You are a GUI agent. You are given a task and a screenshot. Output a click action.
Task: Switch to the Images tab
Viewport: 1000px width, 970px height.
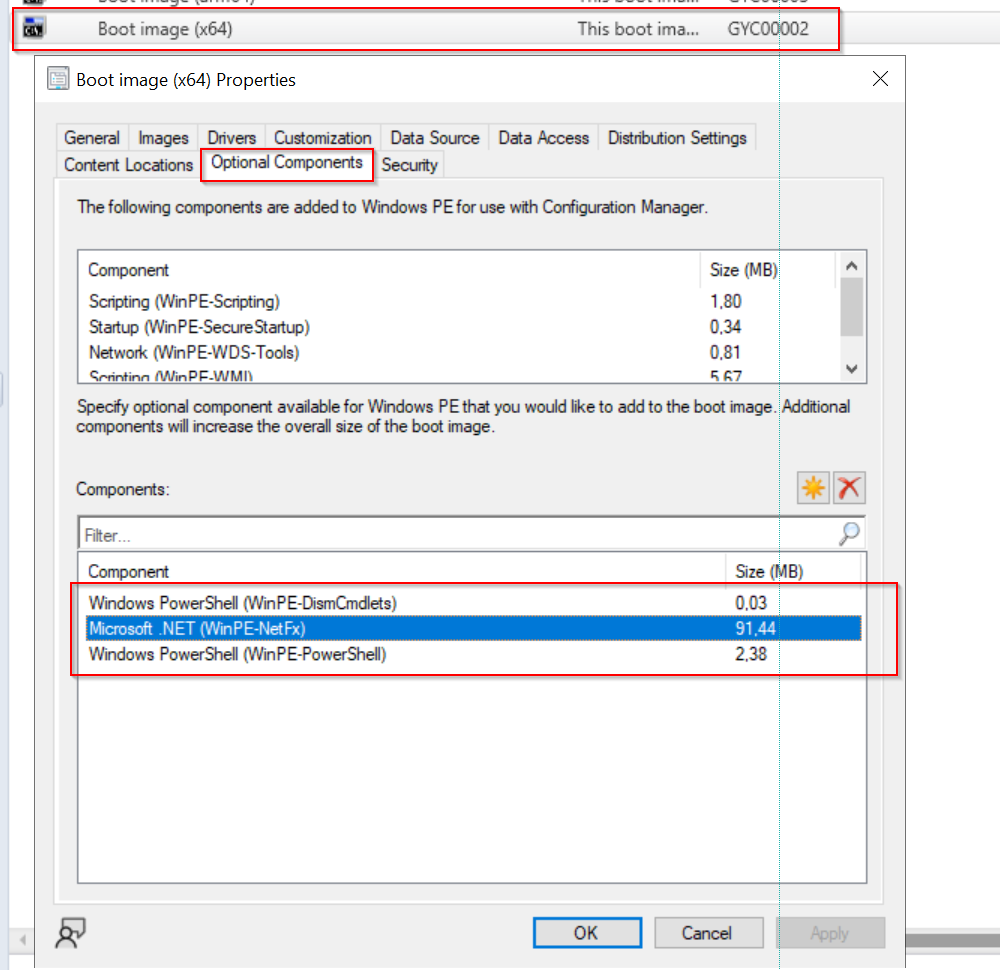163,138
